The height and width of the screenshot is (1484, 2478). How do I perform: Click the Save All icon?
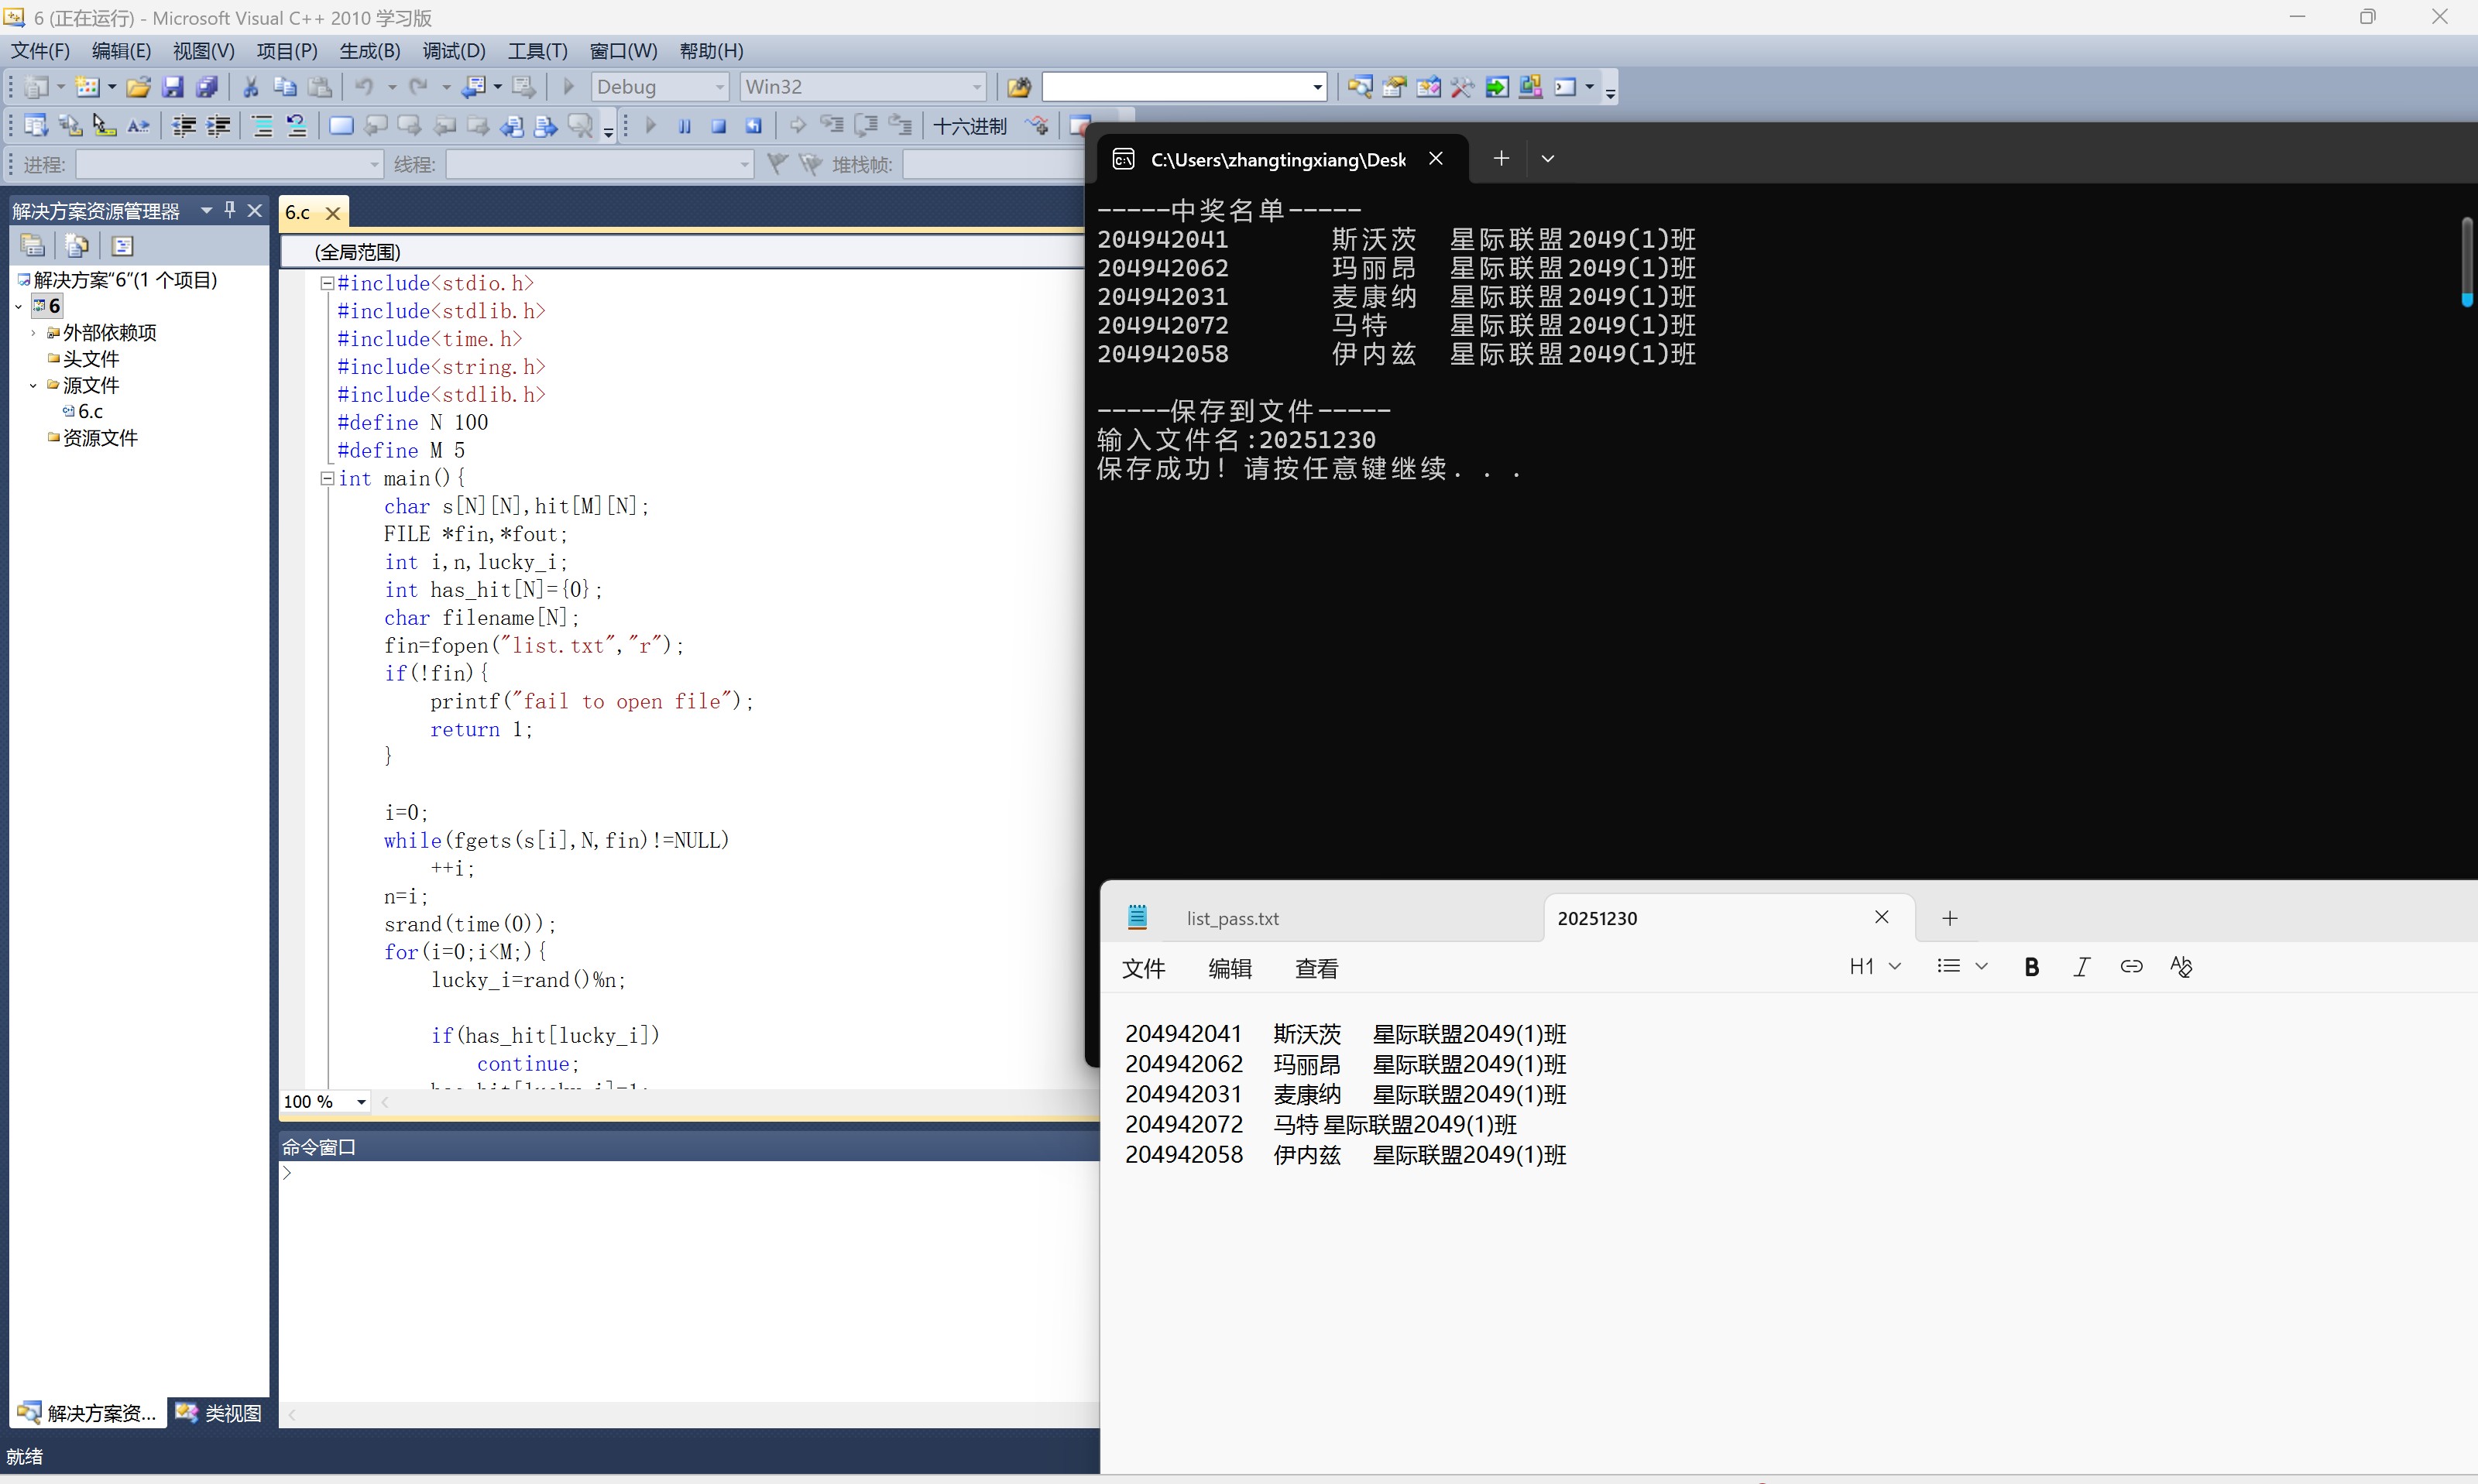207,87
